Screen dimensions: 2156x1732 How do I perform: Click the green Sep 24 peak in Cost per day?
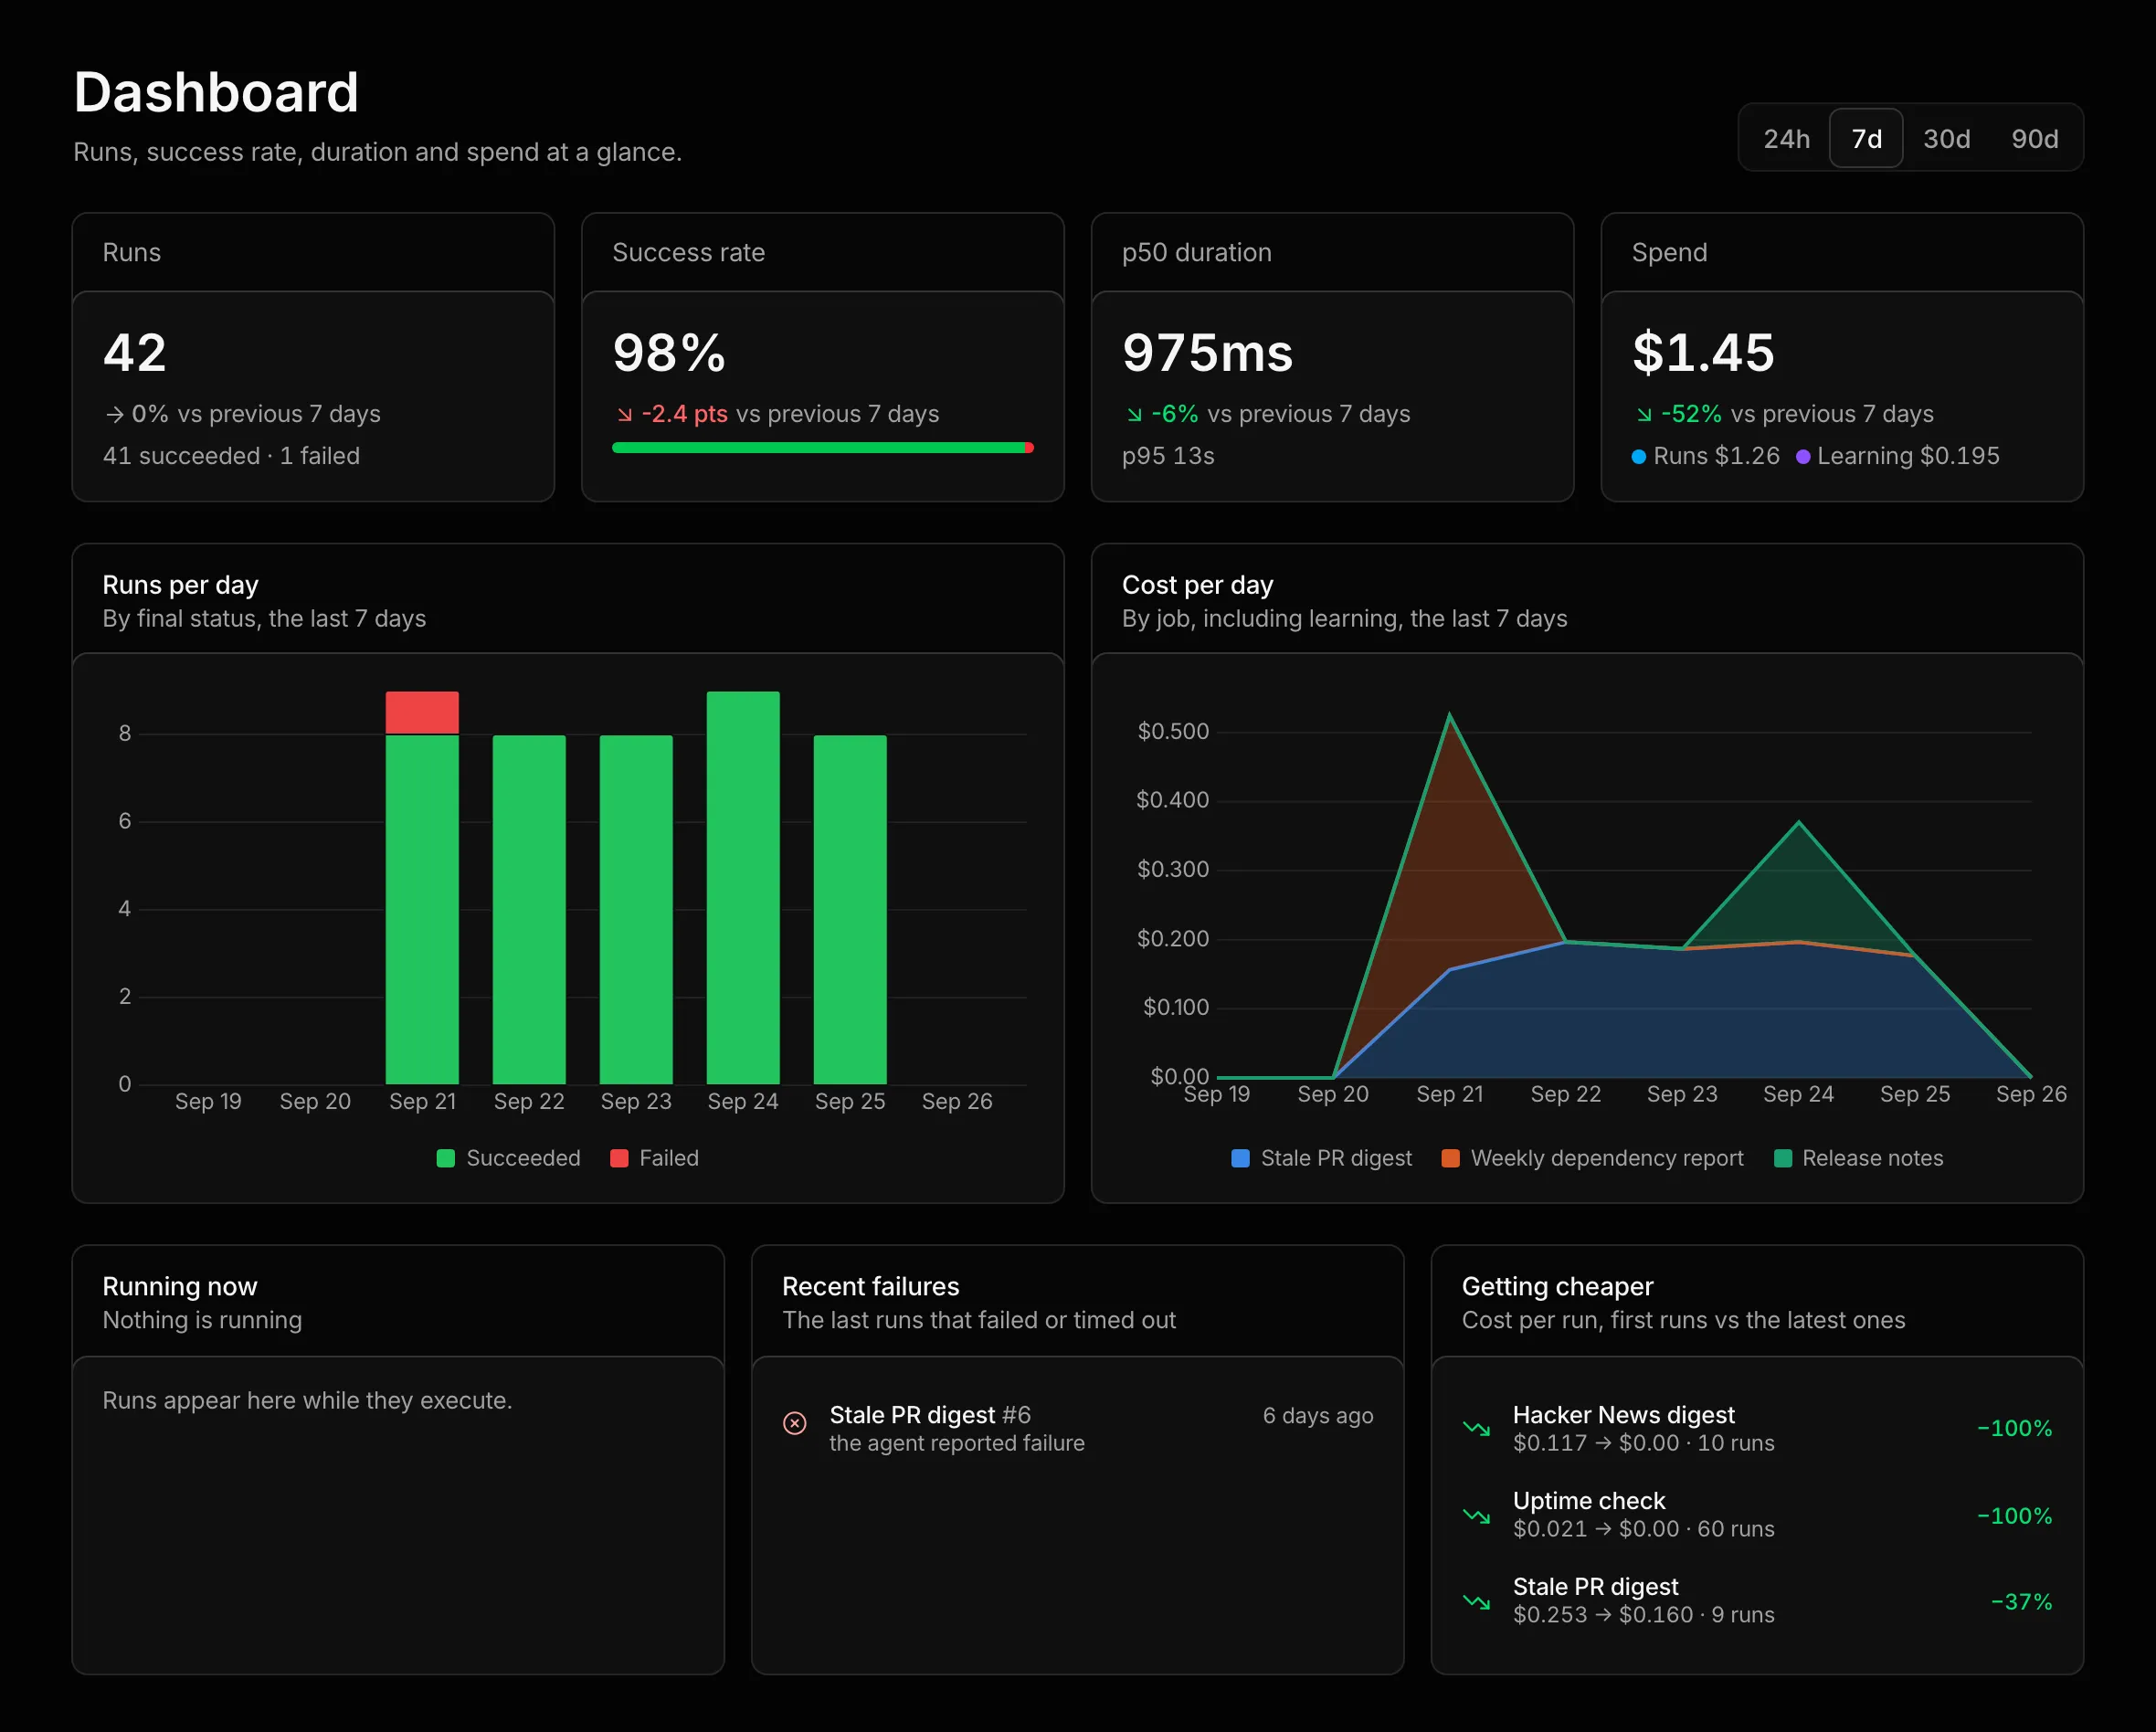click(1799, 823)
